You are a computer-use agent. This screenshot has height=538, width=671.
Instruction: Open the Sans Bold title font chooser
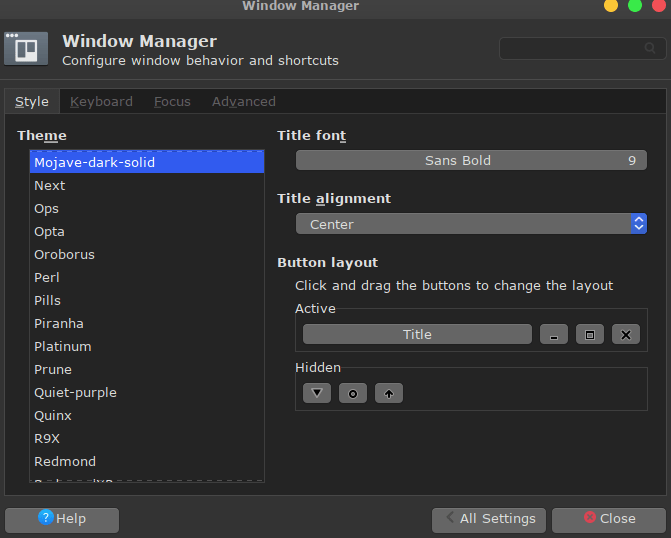(x=471, y=161)
